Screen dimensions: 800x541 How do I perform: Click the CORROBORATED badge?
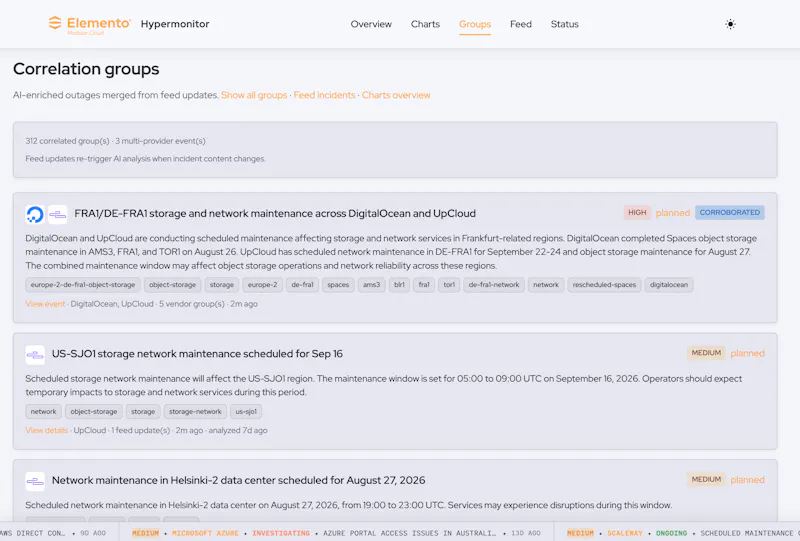[730, 212]
